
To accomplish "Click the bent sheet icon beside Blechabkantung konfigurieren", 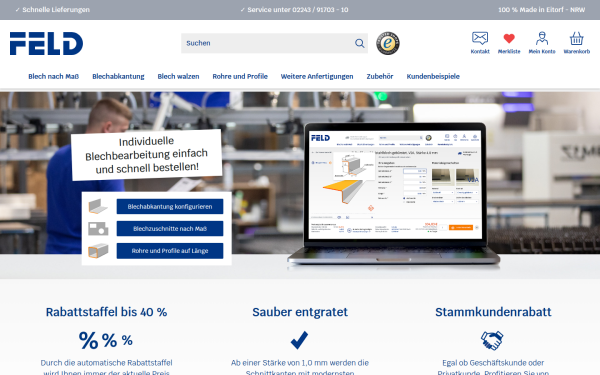I will (98, 206).
